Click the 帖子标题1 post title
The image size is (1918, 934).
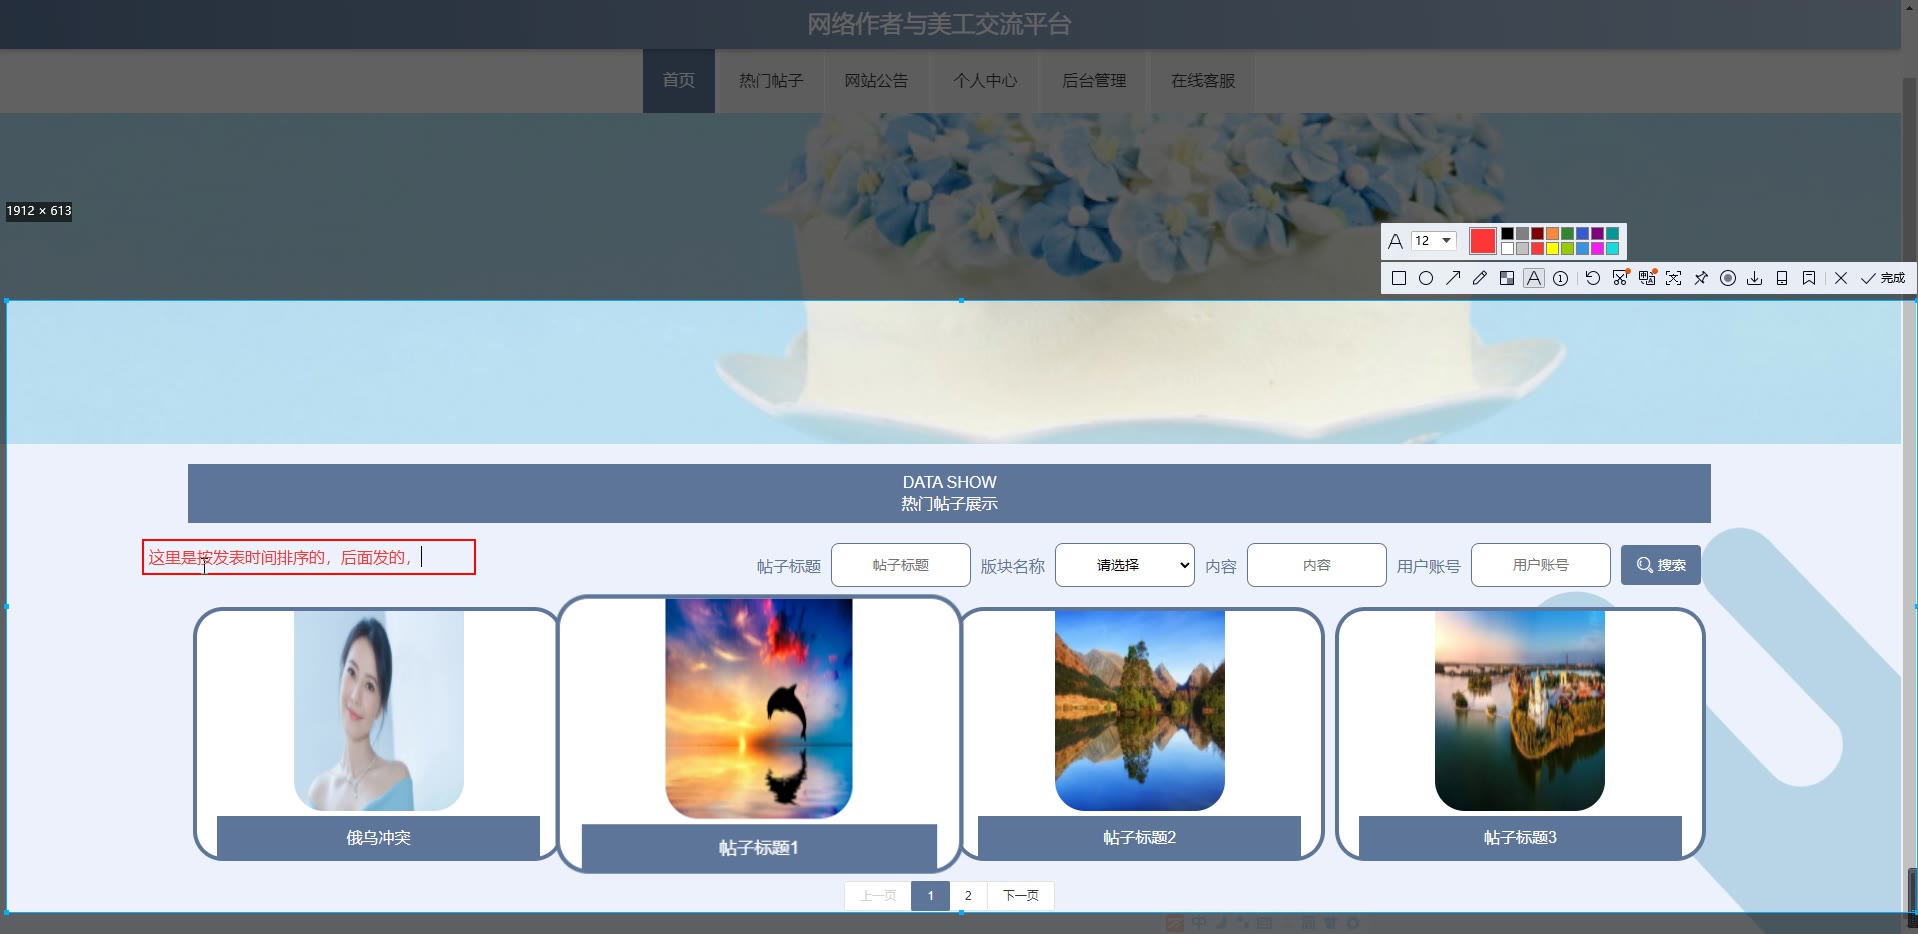pos(759,848)
